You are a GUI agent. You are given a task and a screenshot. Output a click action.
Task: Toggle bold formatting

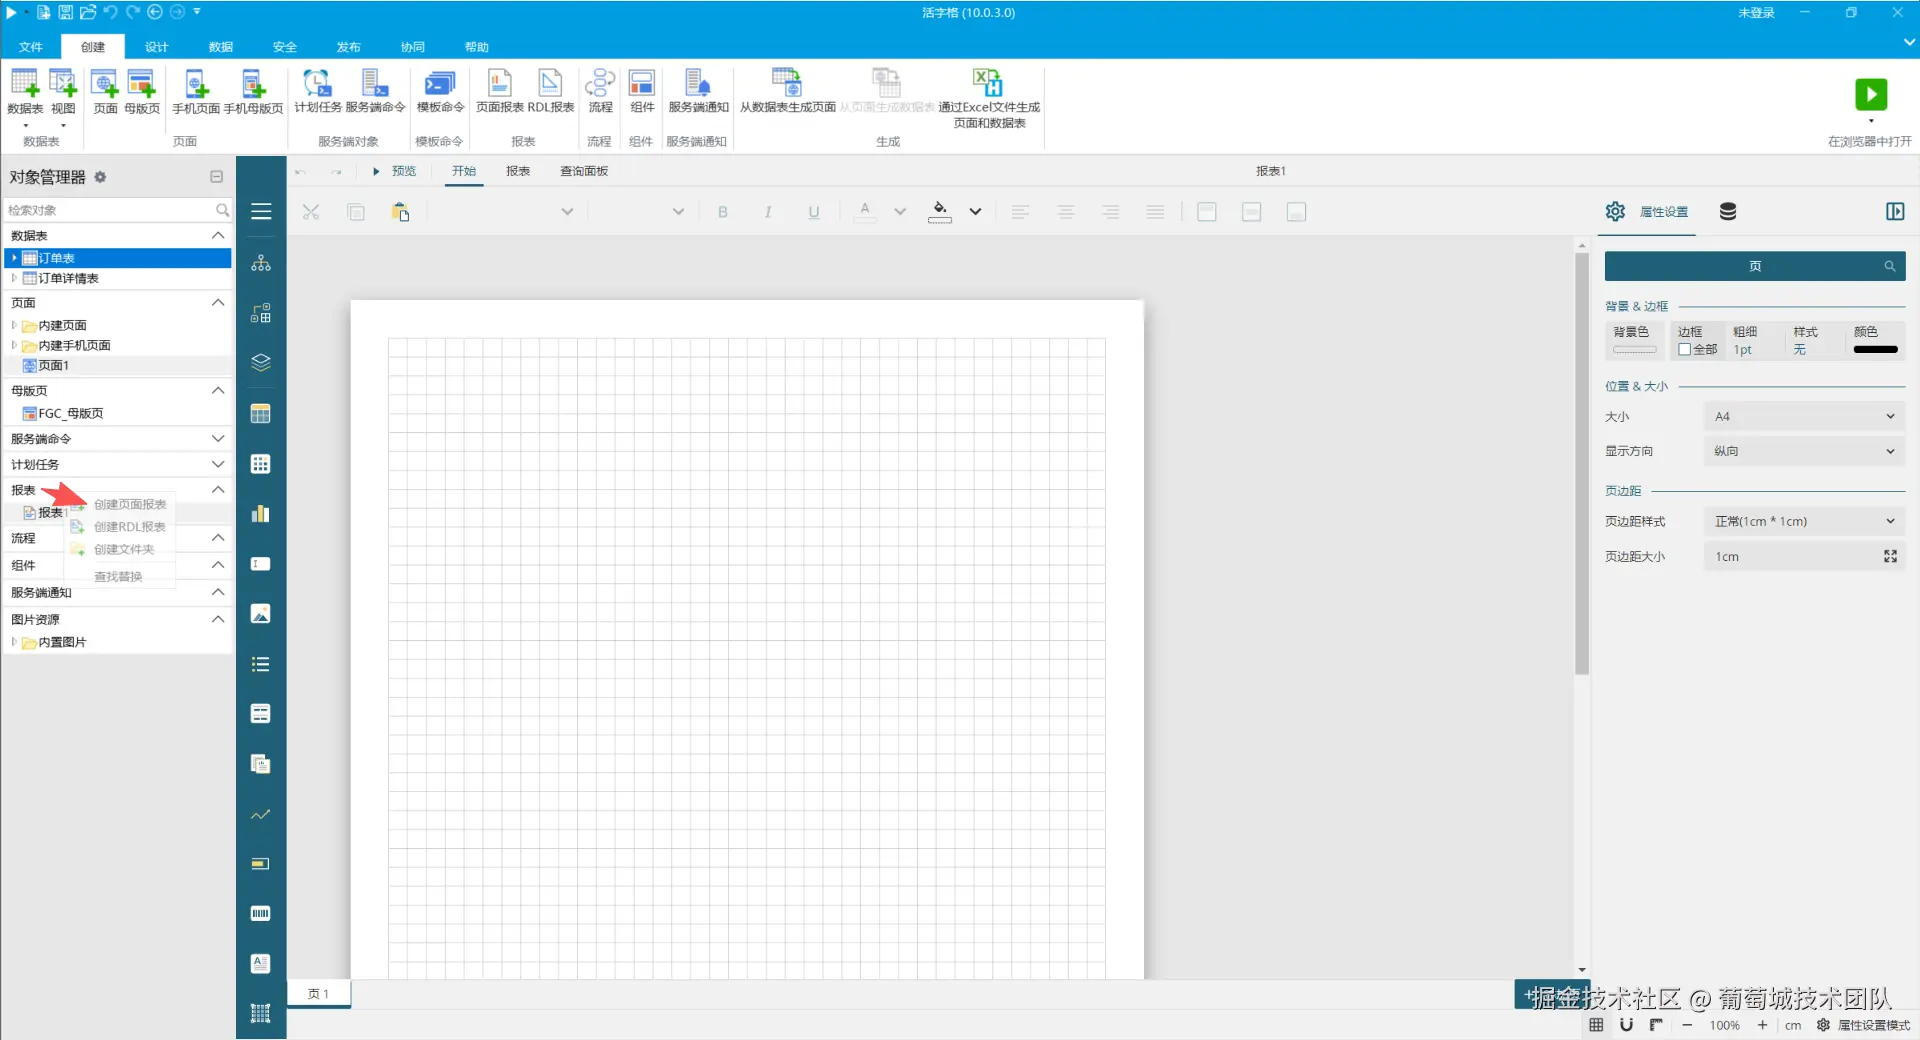pos(723,212)
